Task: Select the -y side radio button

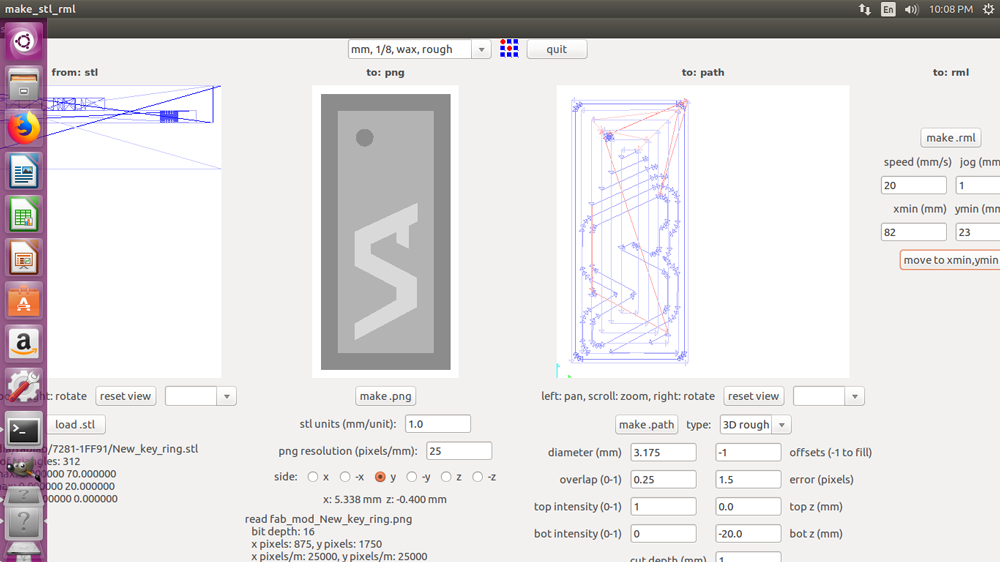Action: click(x=412, y=477)
